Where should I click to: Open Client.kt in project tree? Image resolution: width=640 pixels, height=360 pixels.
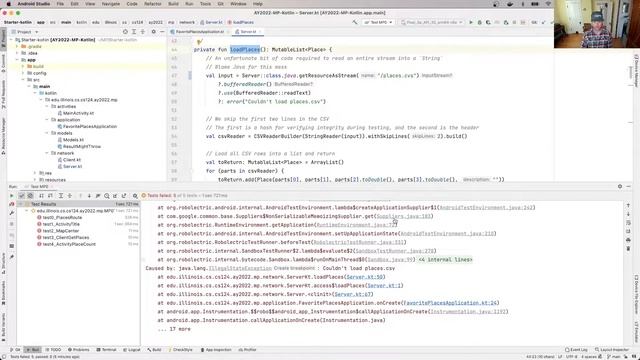69,160
